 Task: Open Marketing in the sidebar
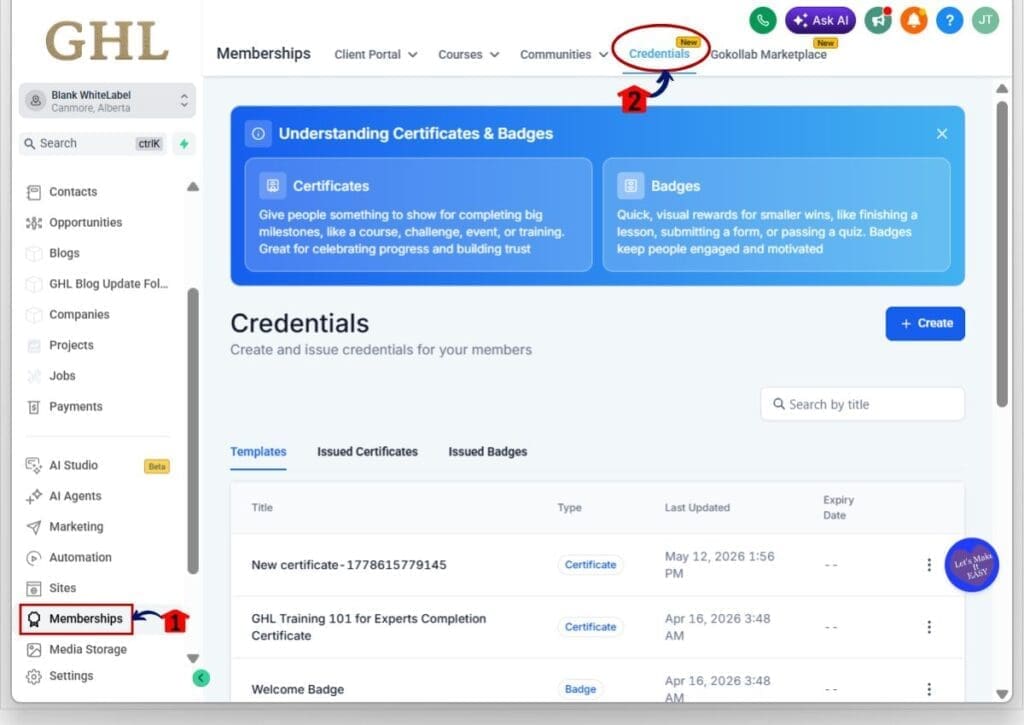(x=76, y=526)
